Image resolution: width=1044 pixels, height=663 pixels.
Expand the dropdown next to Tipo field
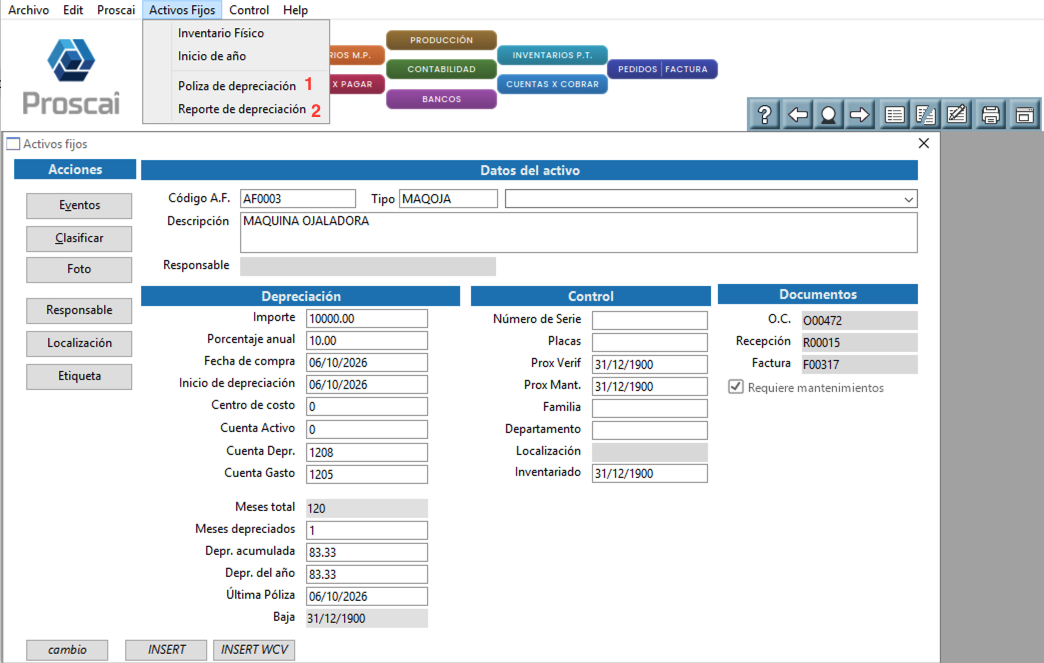coord(908,199)
